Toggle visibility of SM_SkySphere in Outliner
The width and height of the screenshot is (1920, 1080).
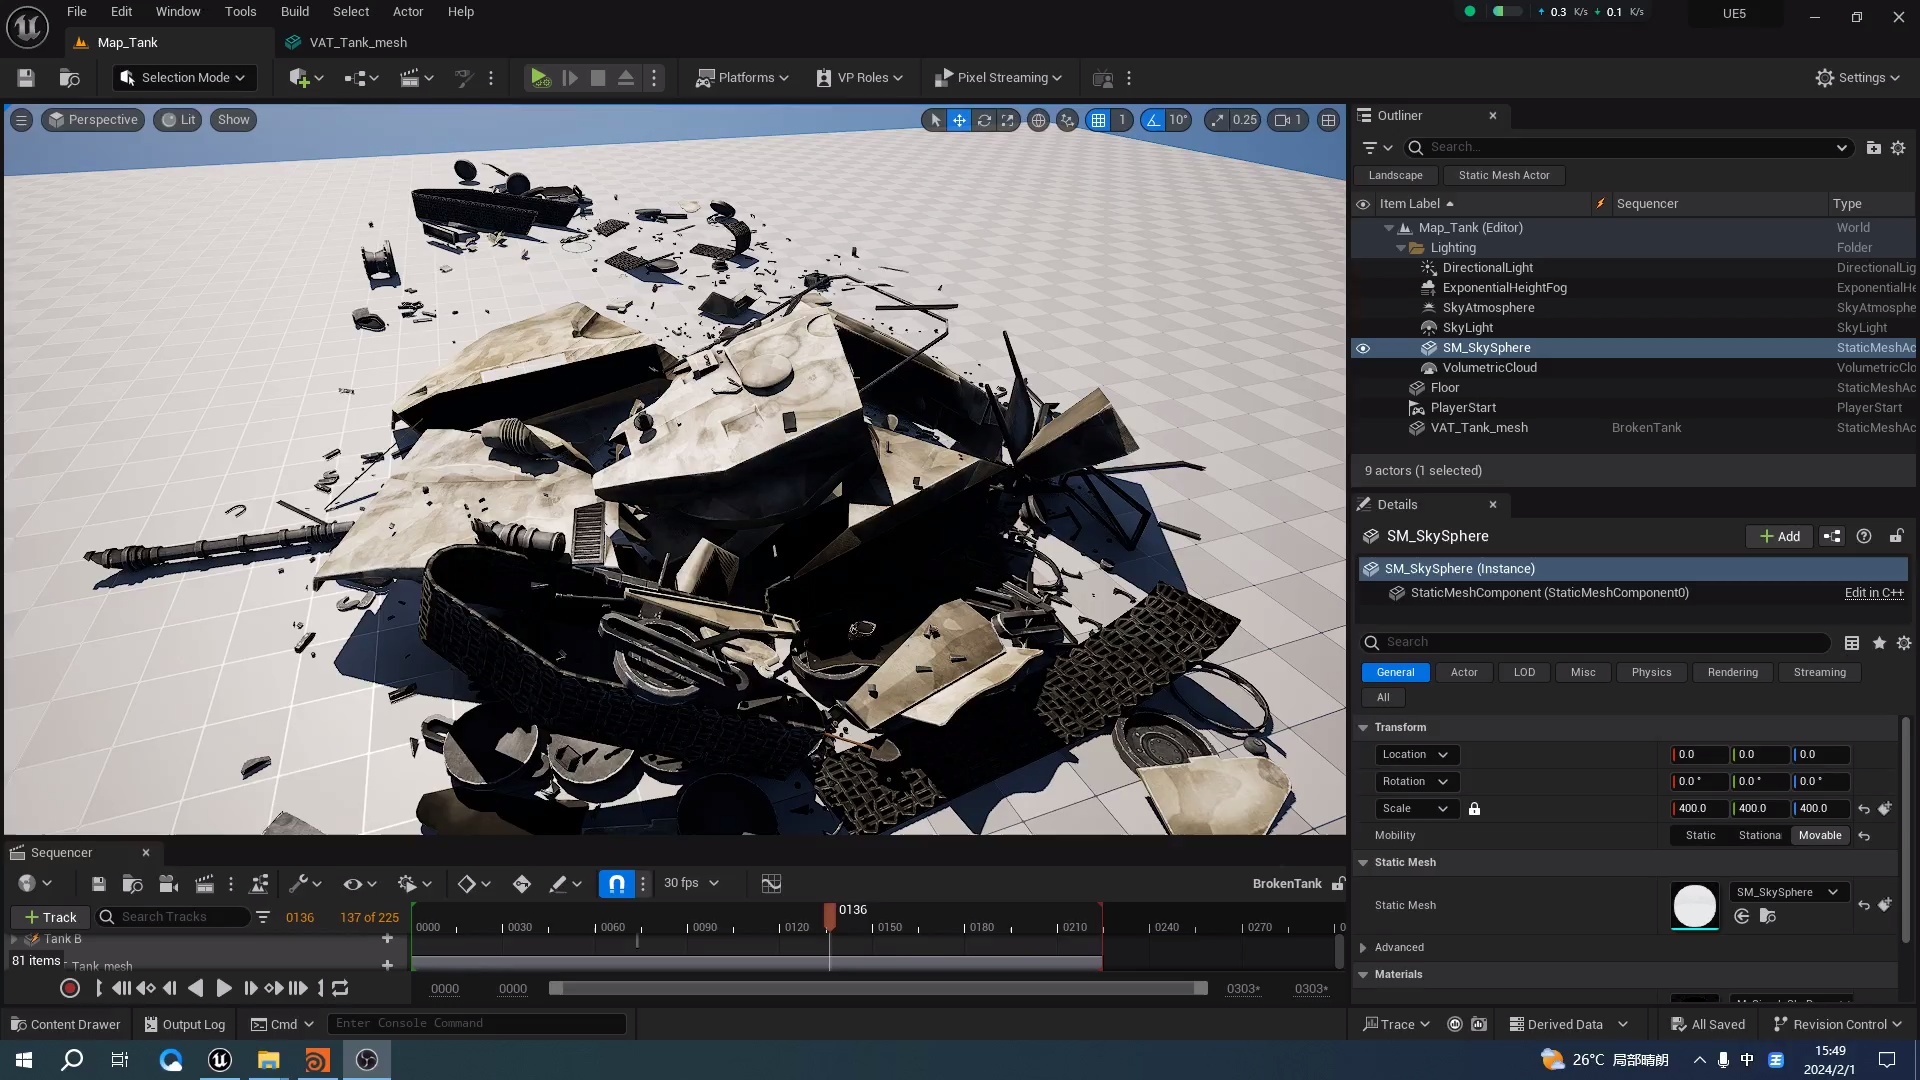point(1364,347)
